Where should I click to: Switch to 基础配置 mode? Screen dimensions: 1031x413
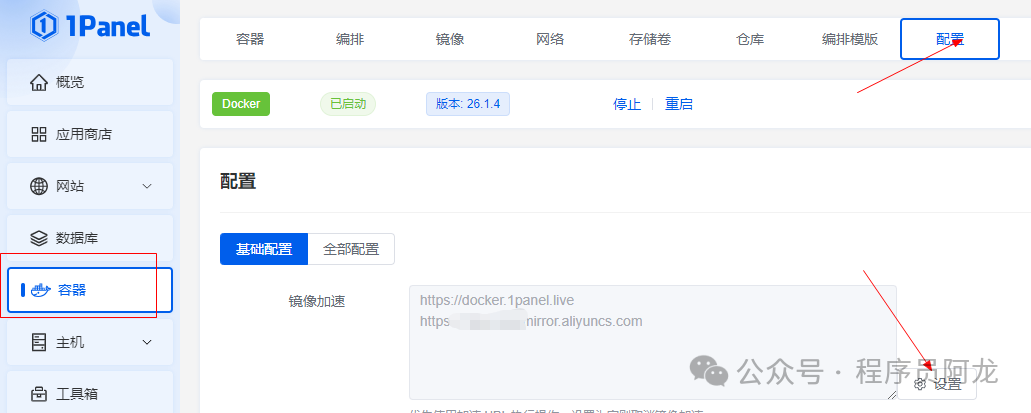point(264,249)
